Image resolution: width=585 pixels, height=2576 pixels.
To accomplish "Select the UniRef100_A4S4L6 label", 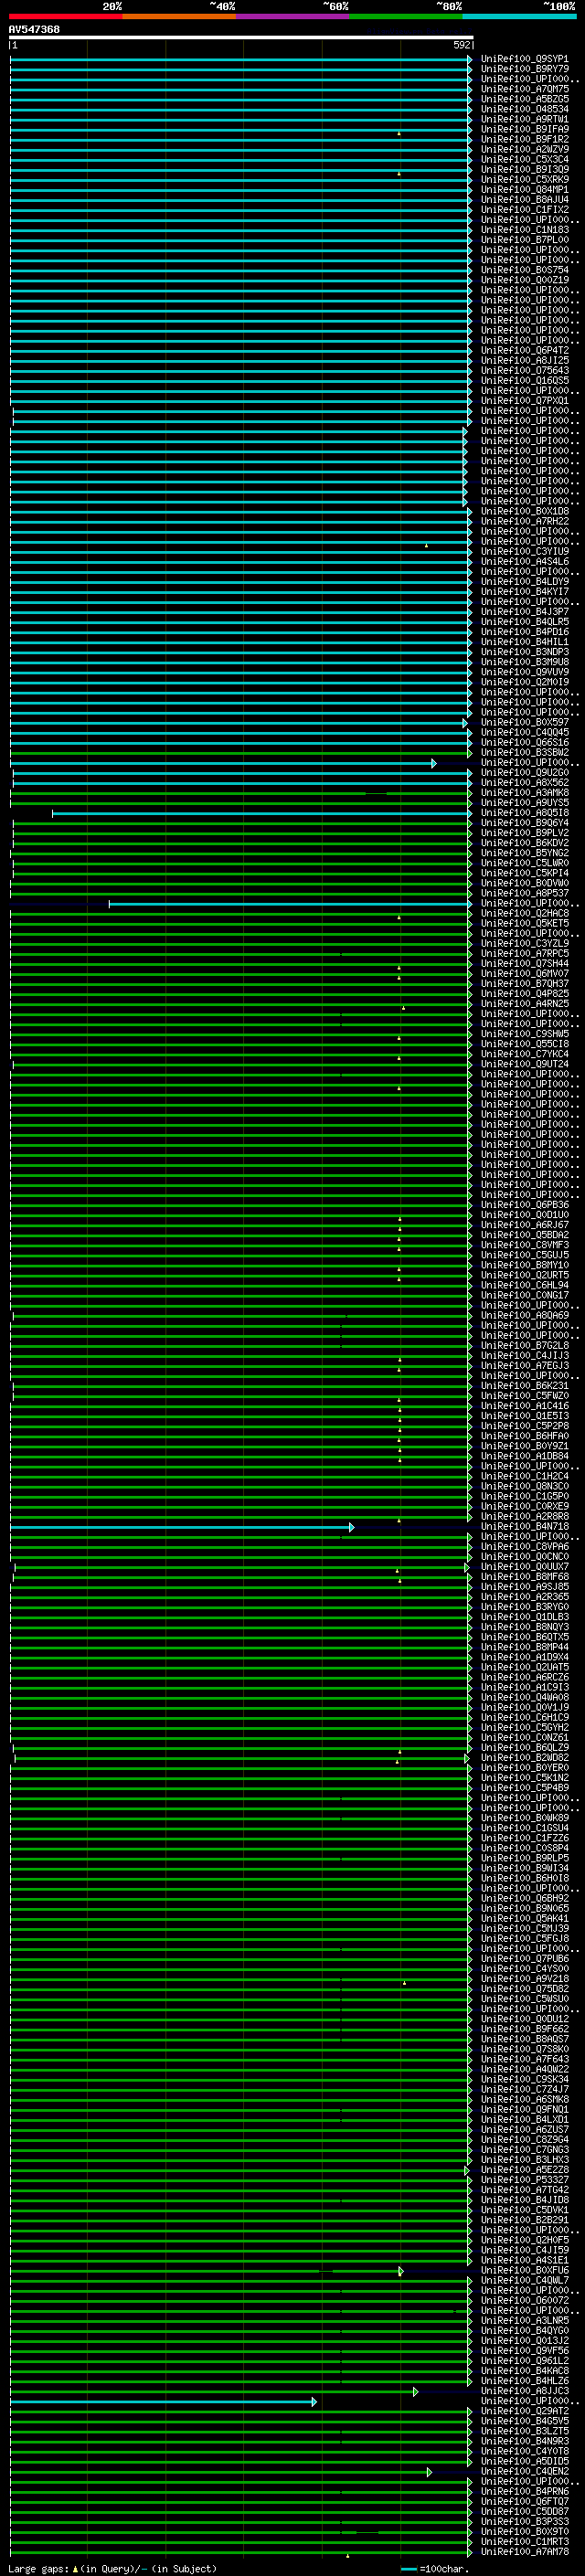I will (524, 561).
